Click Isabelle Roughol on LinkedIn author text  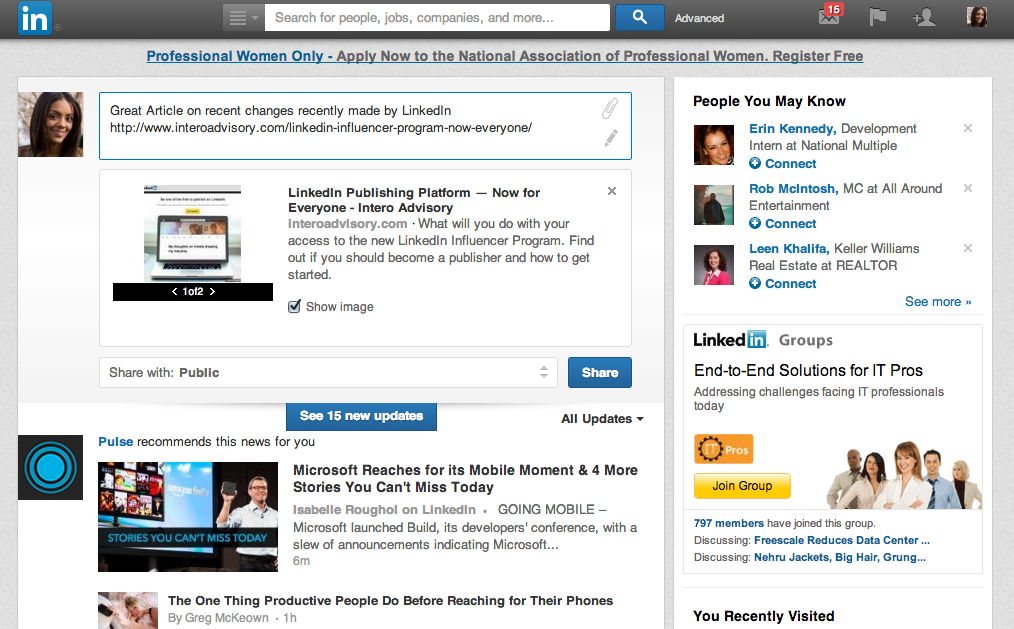pos(384,509)
